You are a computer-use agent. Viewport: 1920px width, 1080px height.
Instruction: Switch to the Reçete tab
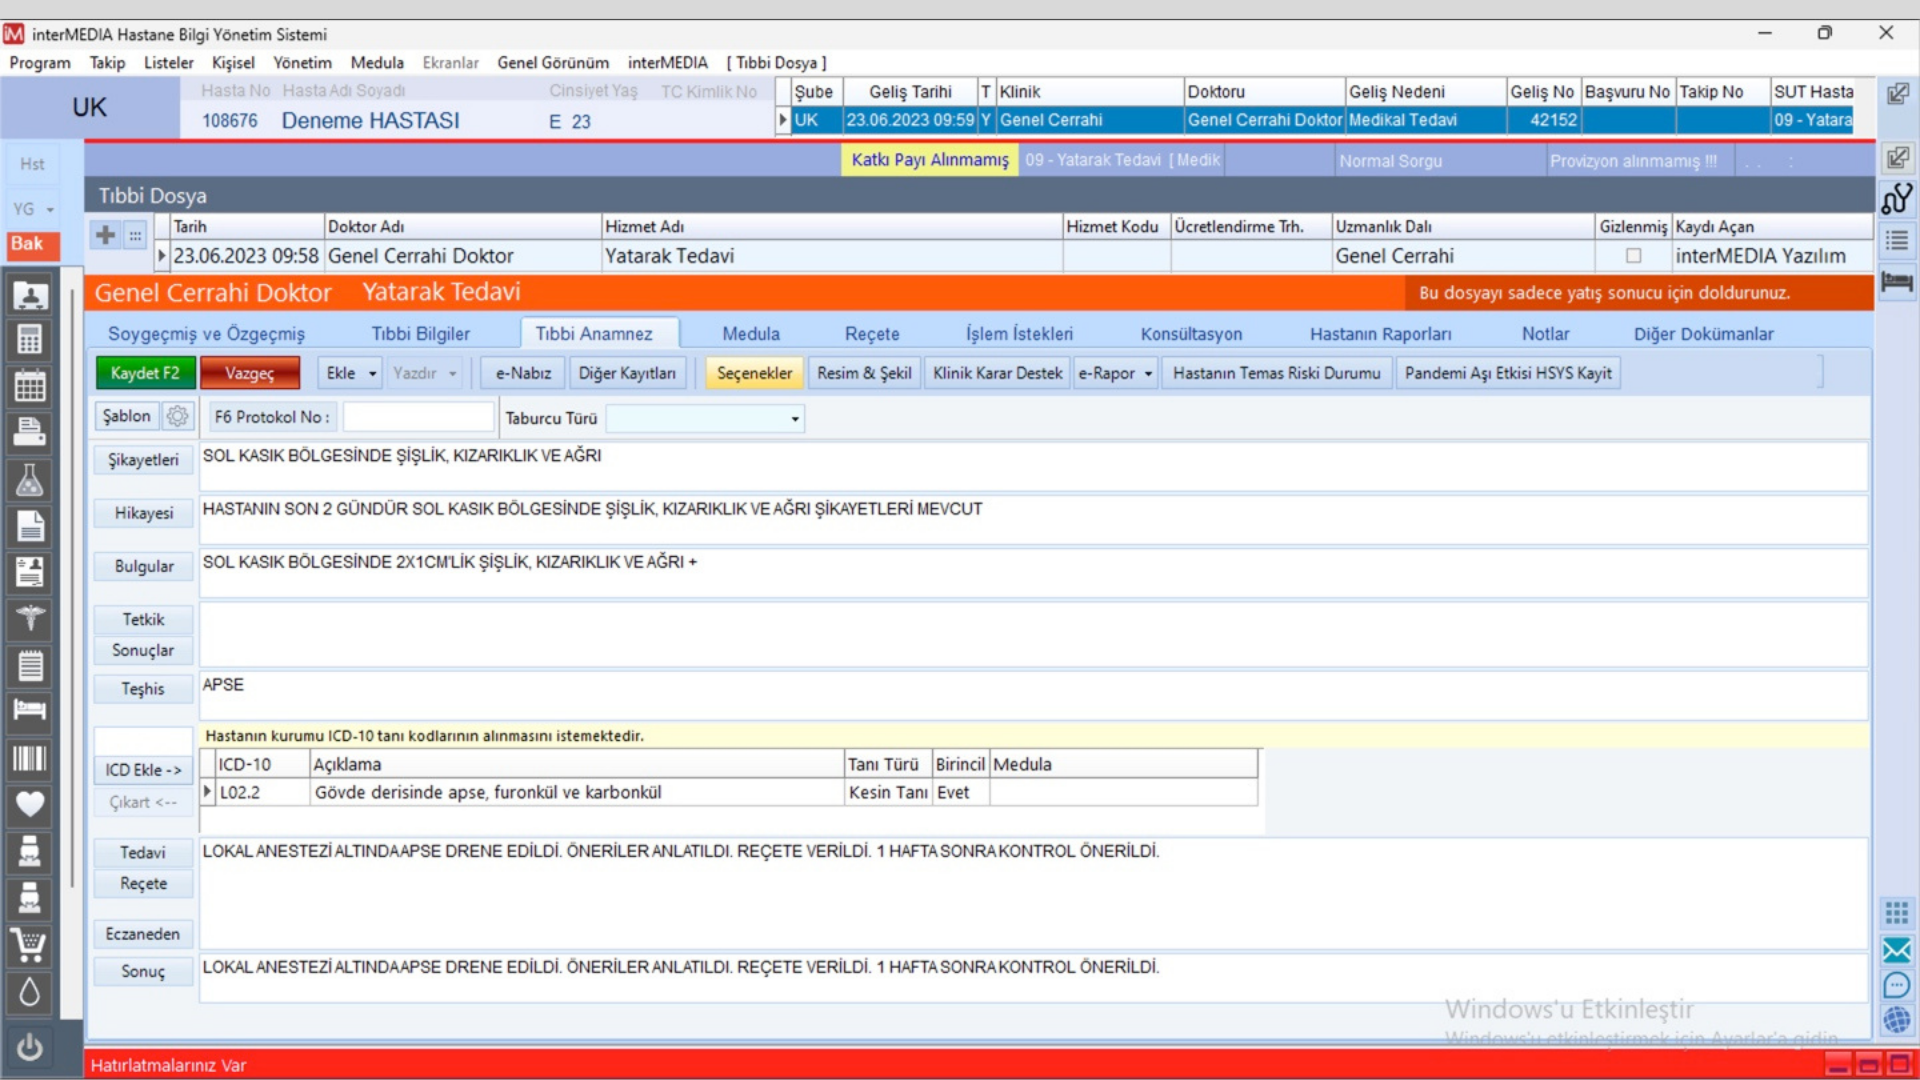pos(871,334)
